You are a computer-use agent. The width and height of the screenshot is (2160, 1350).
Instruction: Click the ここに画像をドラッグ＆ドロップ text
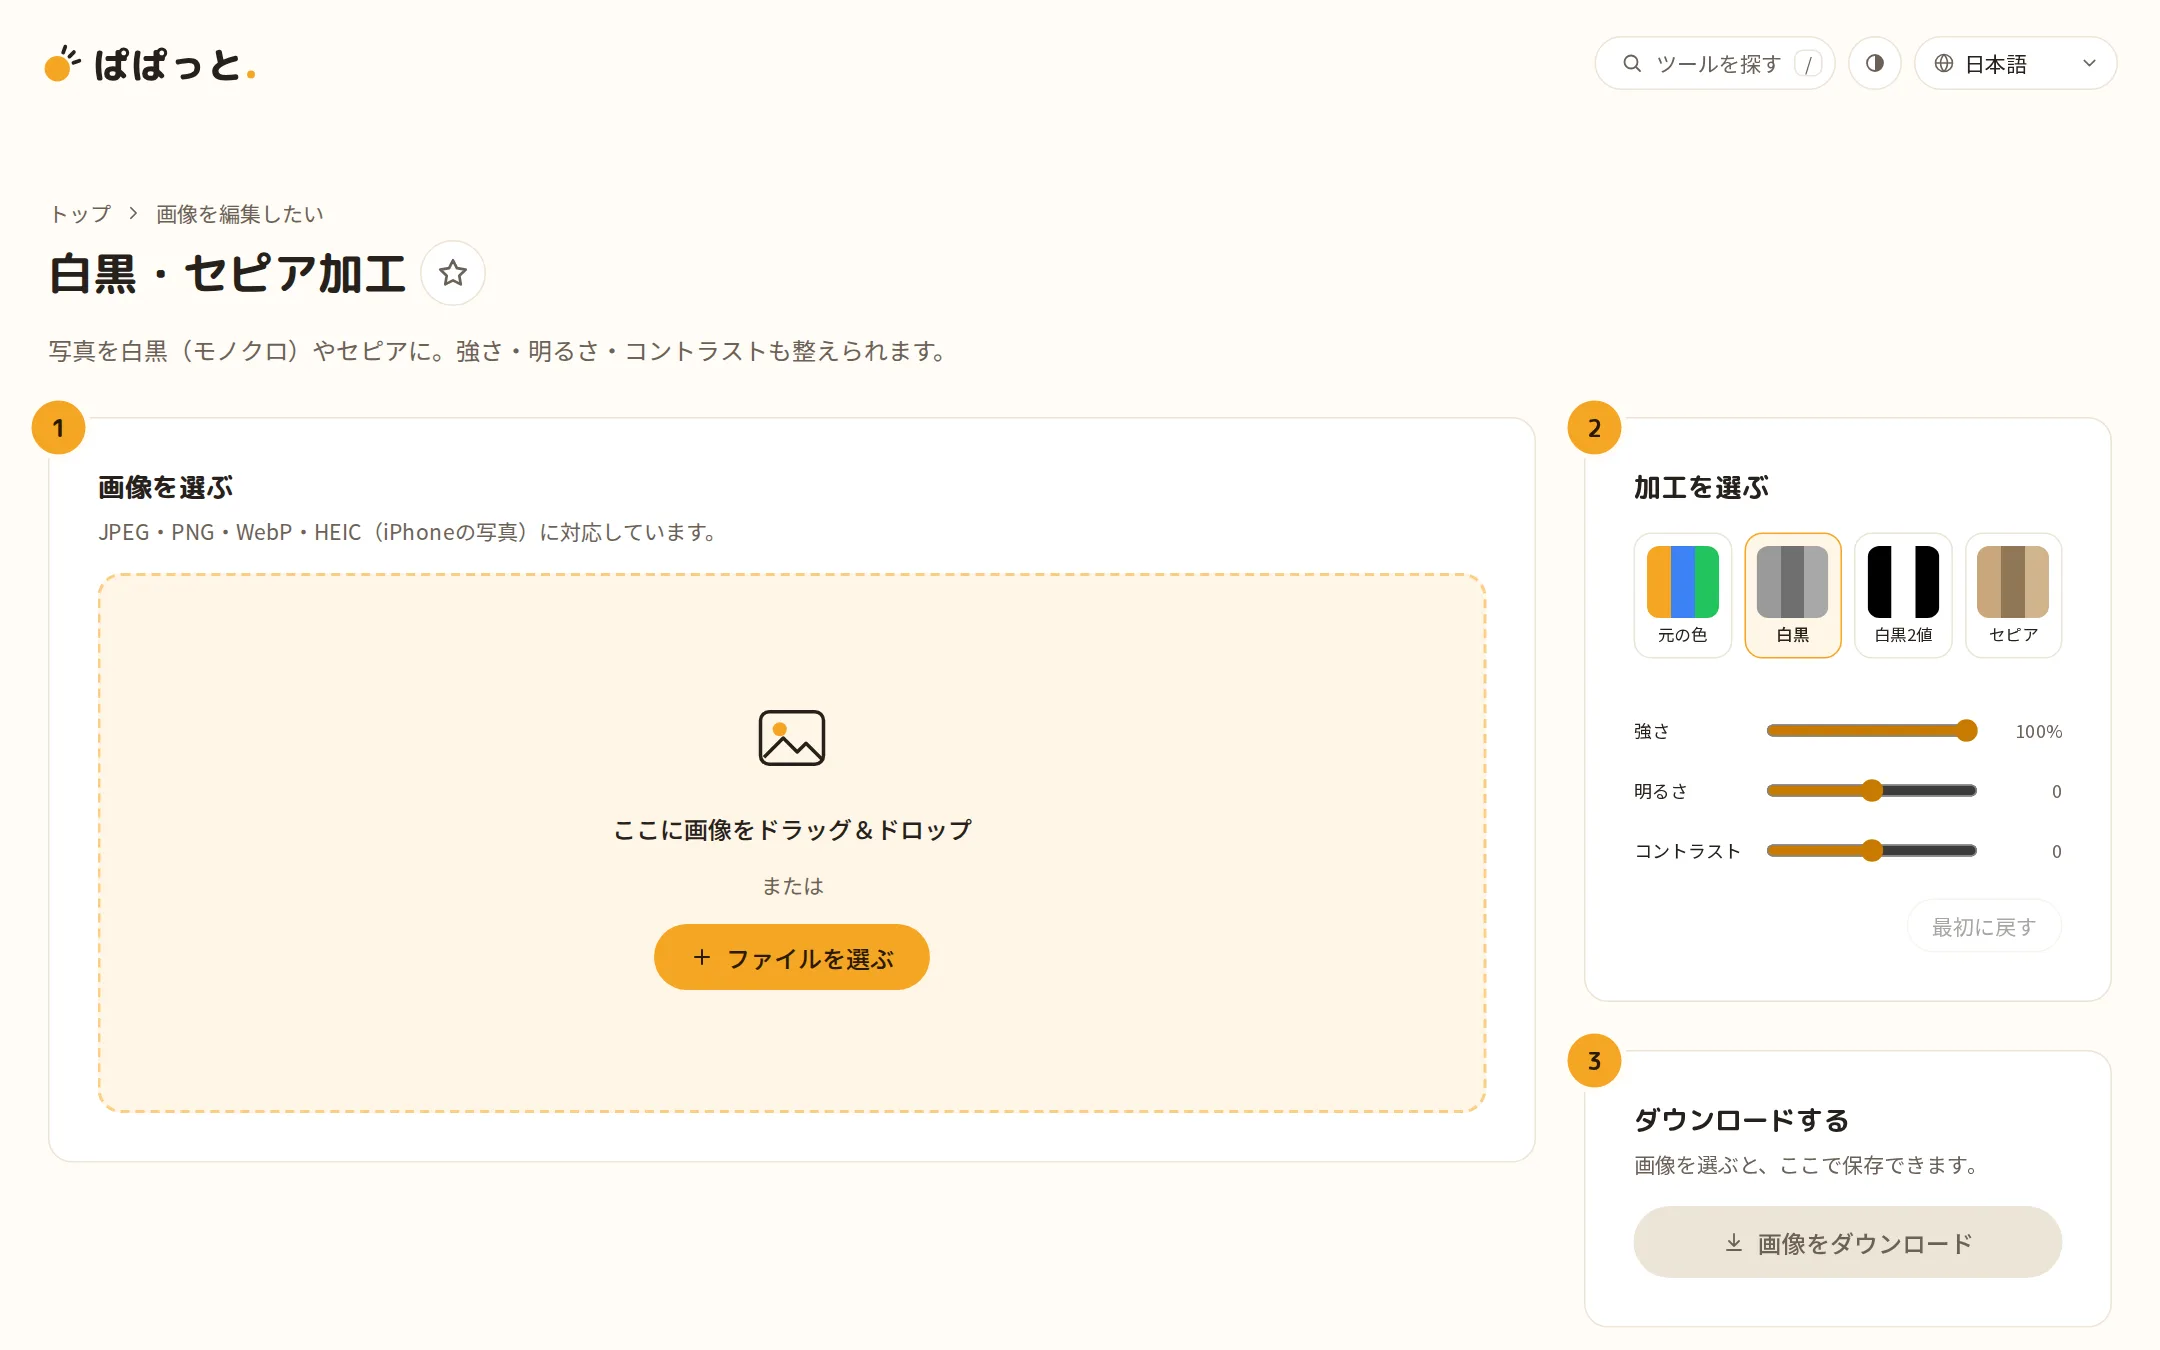pos(791,829)
